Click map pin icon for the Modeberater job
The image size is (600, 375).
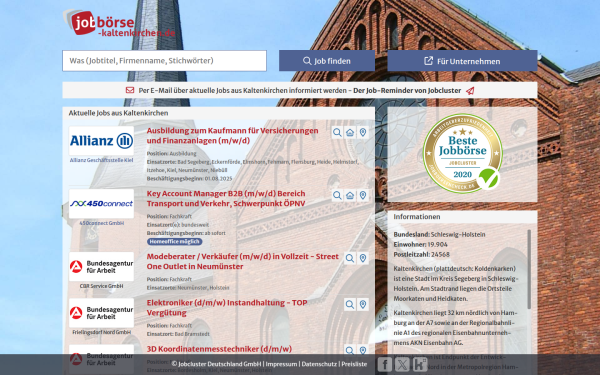pyautogui.click(x=363, y=258)
